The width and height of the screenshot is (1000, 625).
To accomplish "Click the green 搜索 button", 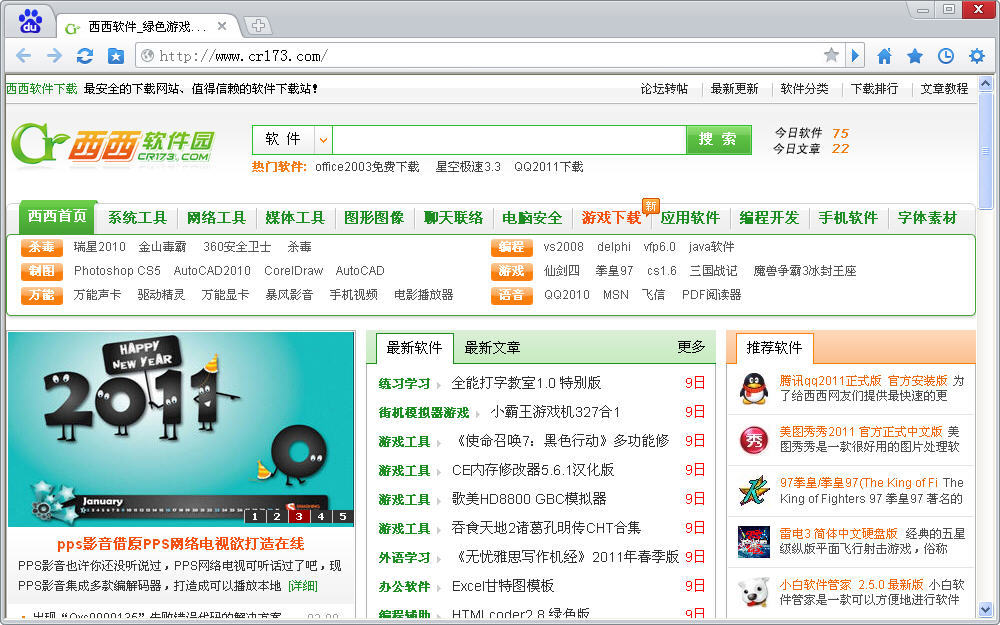I will click(x=718, y=140).
